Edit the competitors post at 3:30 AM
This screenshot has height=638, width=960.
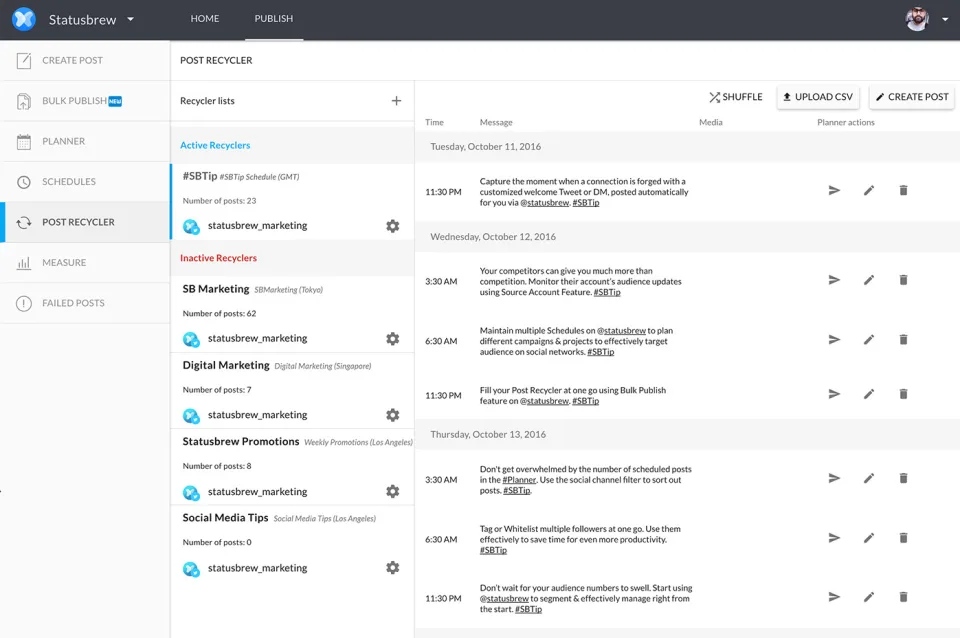click(869, 280)
